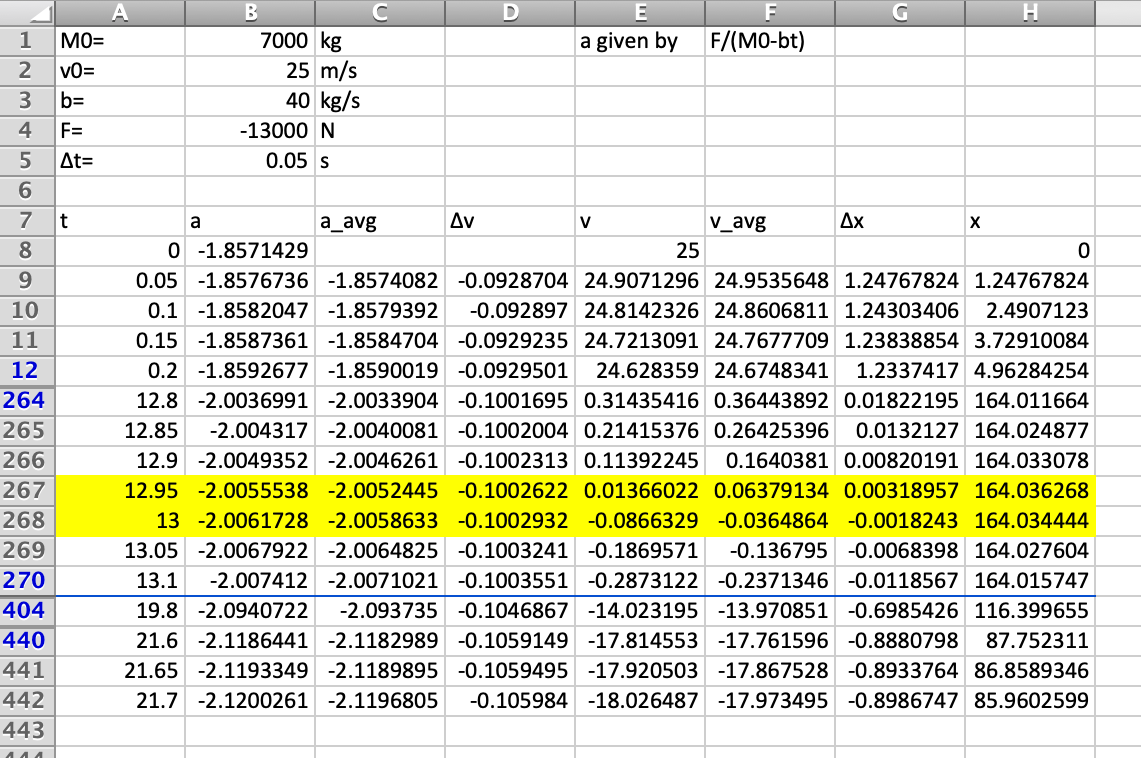
Task: Click the cell containing M0=
Action: (x=120, y=41)
